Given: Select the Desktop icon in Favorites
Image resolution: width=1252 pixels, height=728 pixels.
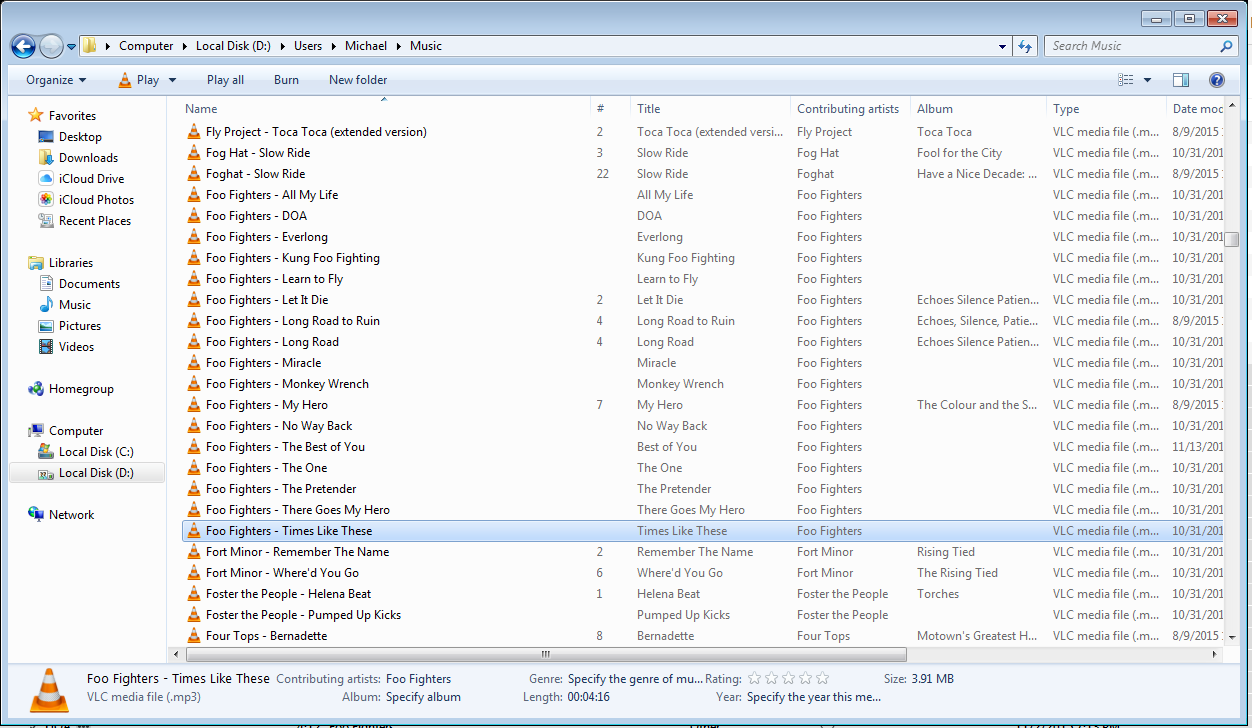Looking at the screenshot, I should [x=46, y=136].
